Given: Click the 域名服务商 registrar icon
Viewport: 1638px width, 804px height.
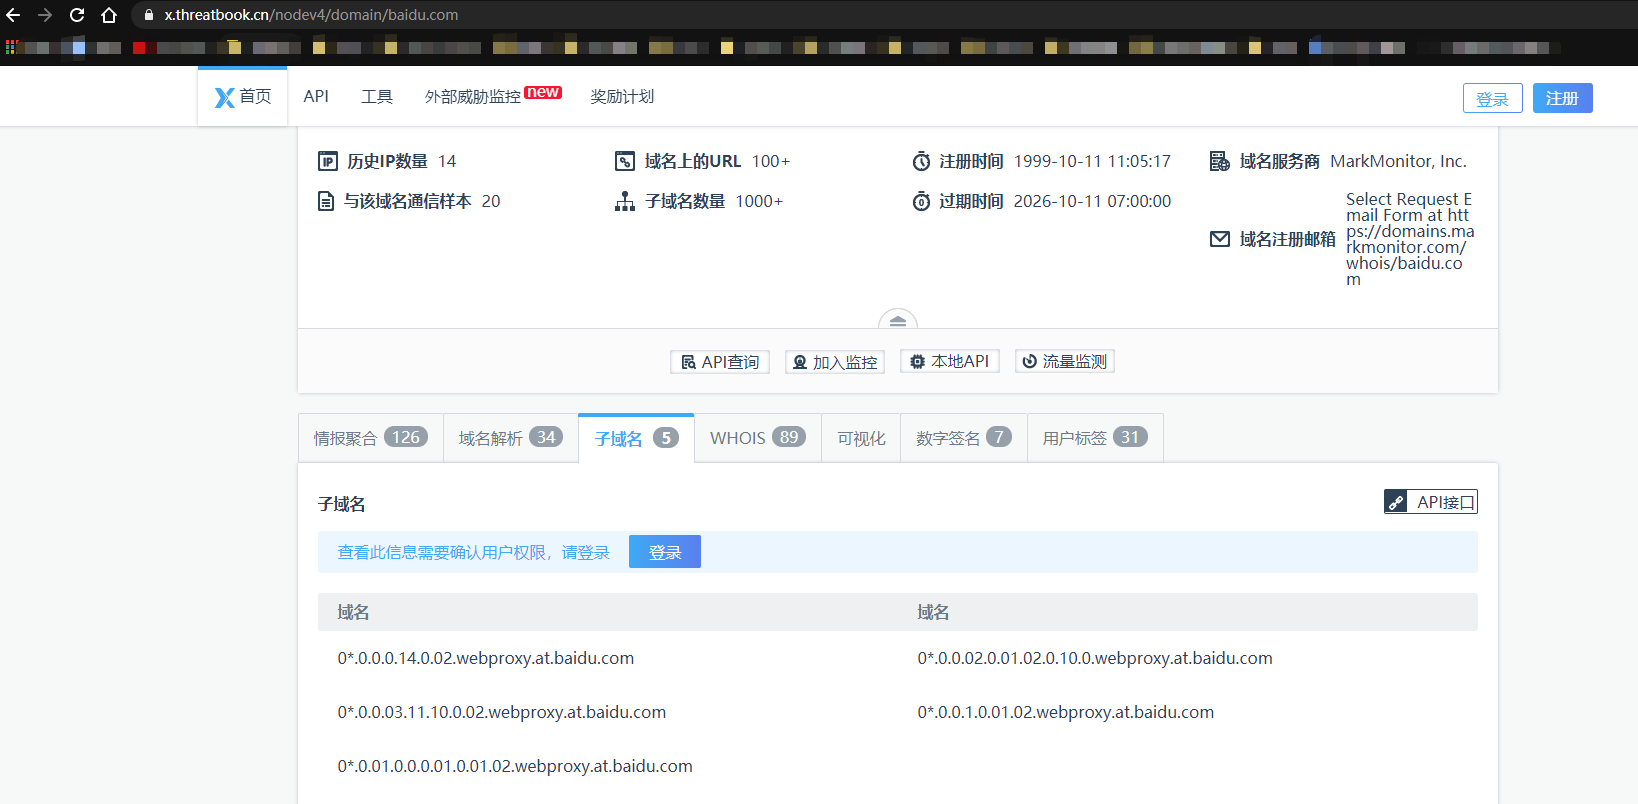Looking at the screenshot, I should coord(1220,161).
